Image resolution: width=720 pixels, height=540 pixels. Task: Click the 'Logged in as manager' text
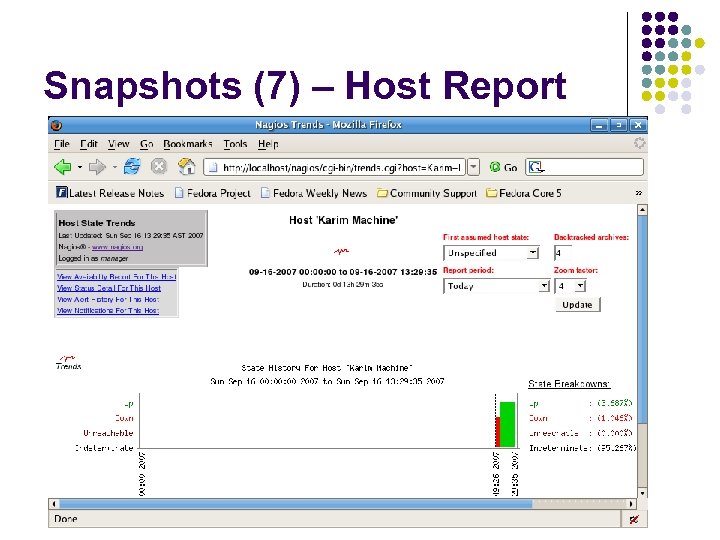[x=93, y=258]
